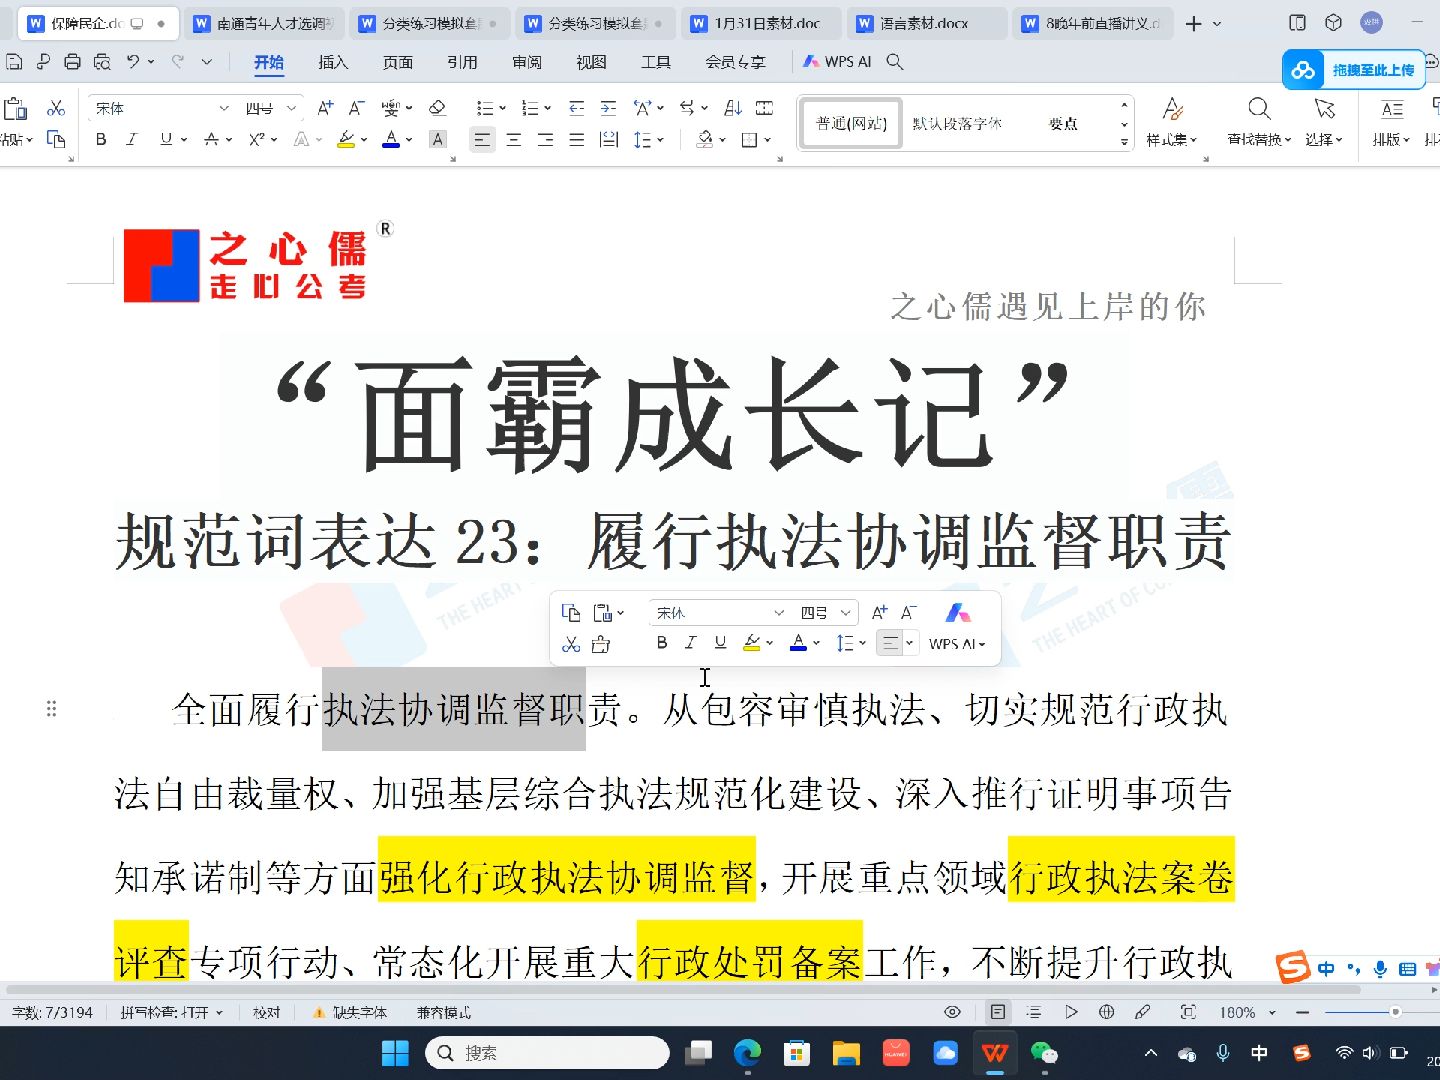
Task: Open WPS AI on the floating toolbar
Action: (953, 644)
